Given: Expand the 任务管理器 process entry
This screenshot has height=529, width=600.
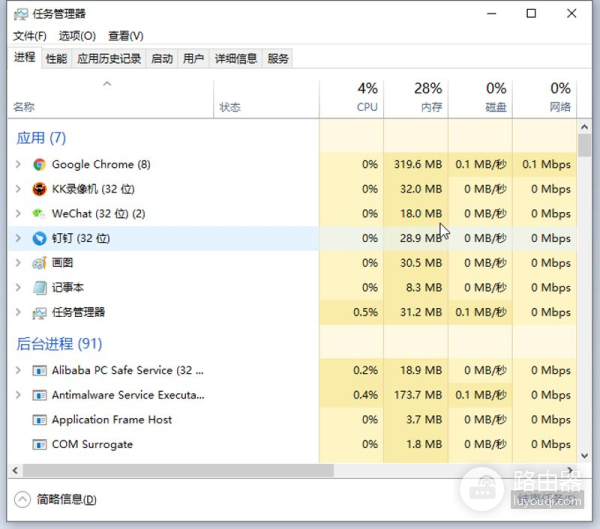Looking at the screenshot, I should point(18,312).
